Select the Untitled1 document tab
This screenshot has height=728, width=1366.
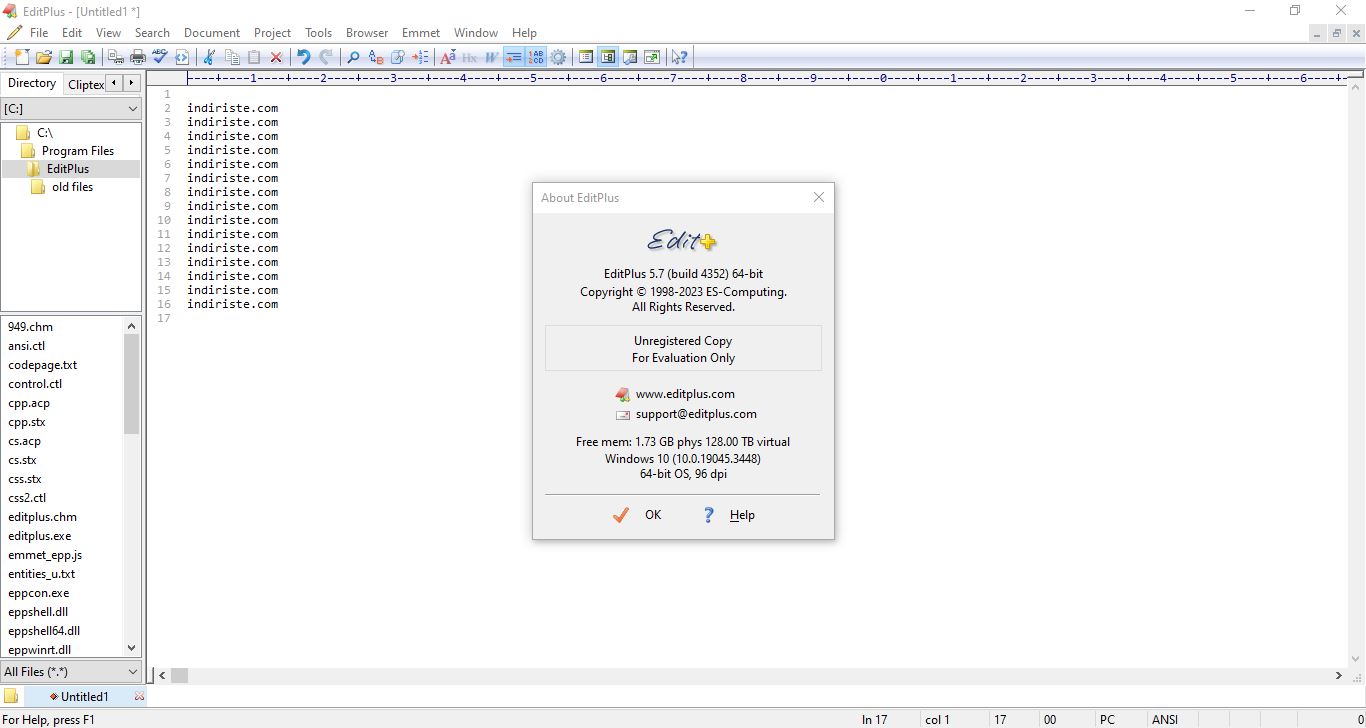point(84,696)
